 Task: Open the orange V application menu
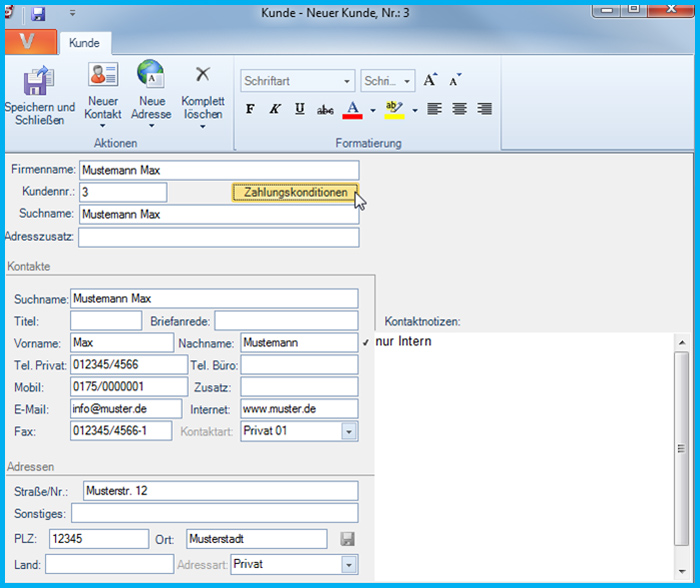click(31, 42)
